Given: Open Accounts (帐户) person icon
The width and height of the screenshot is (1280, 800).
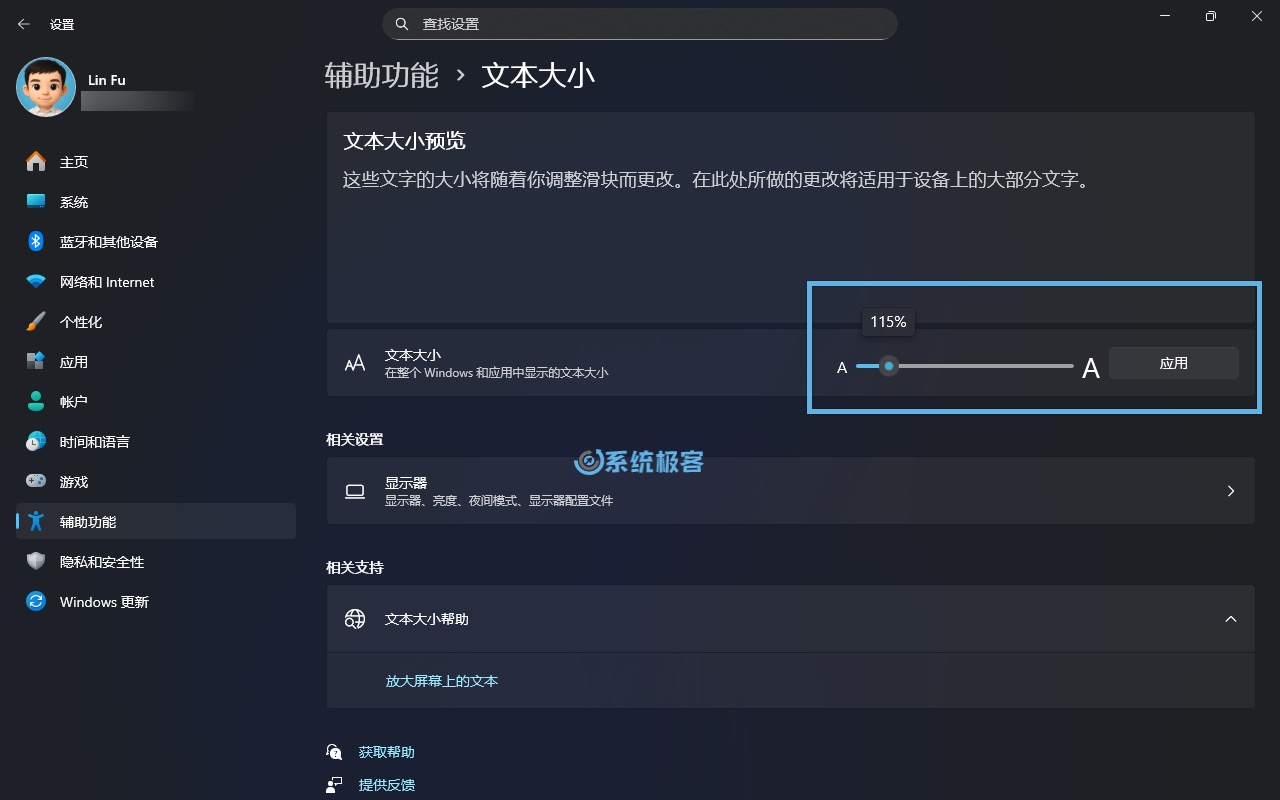Looking at the screenshot, I should pos(36,402).
